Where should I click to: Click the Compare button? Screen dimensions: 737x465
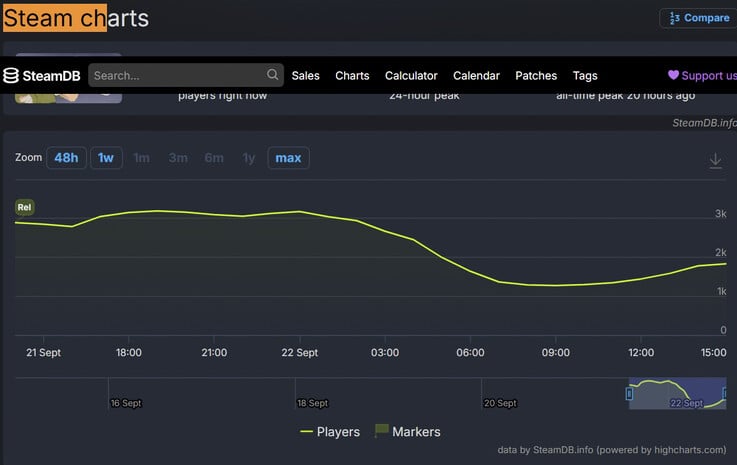tap(699, 18)
